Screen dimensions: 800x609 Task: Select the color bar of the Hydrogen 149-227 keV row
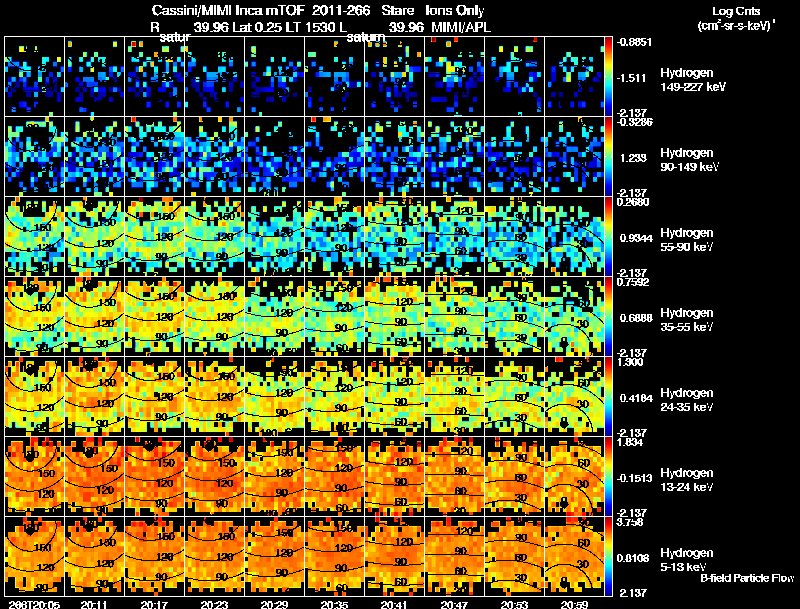[x=608, y=77]
